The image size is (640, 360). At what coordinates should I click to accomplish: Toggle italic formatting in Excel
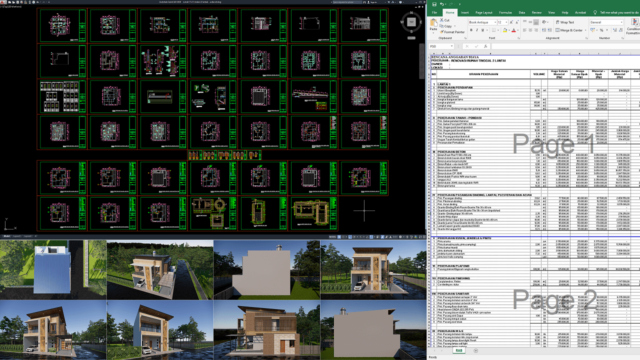477,30
